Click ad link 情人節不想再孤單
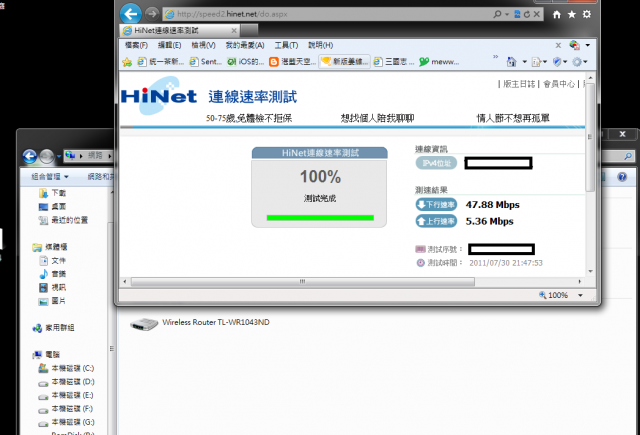Viewport: 640px width, 435px height. [x=513, y=118]
